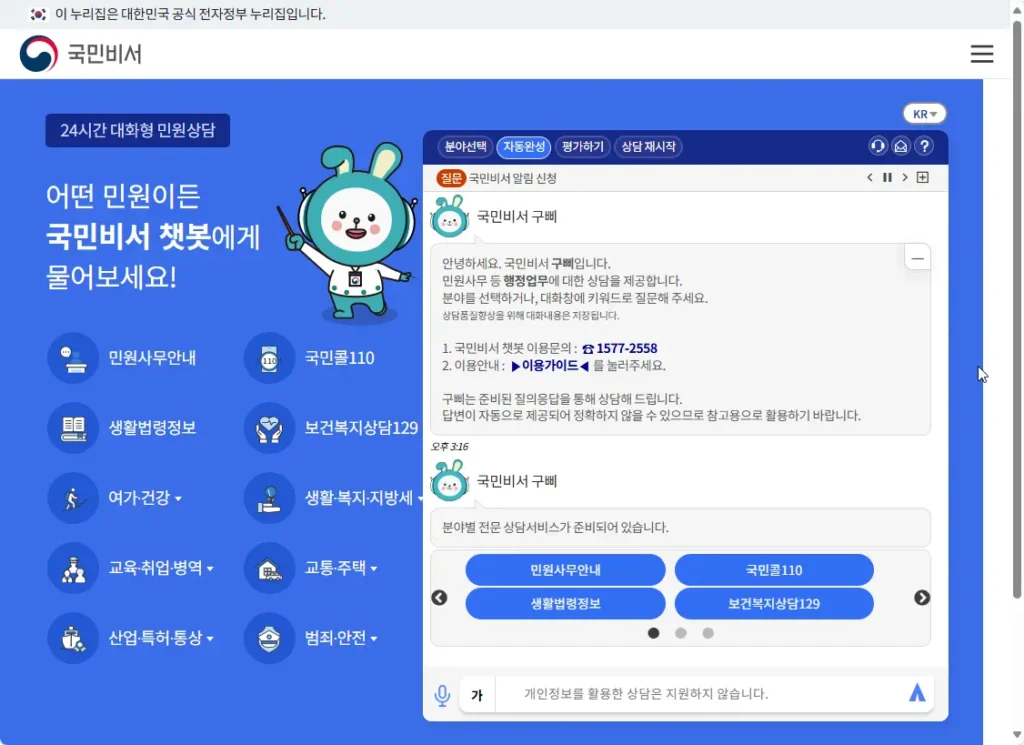Click the microphone voice input icon
Image resolution: width=1024 pixels, height=745 pixels.
tap(442, 695)
